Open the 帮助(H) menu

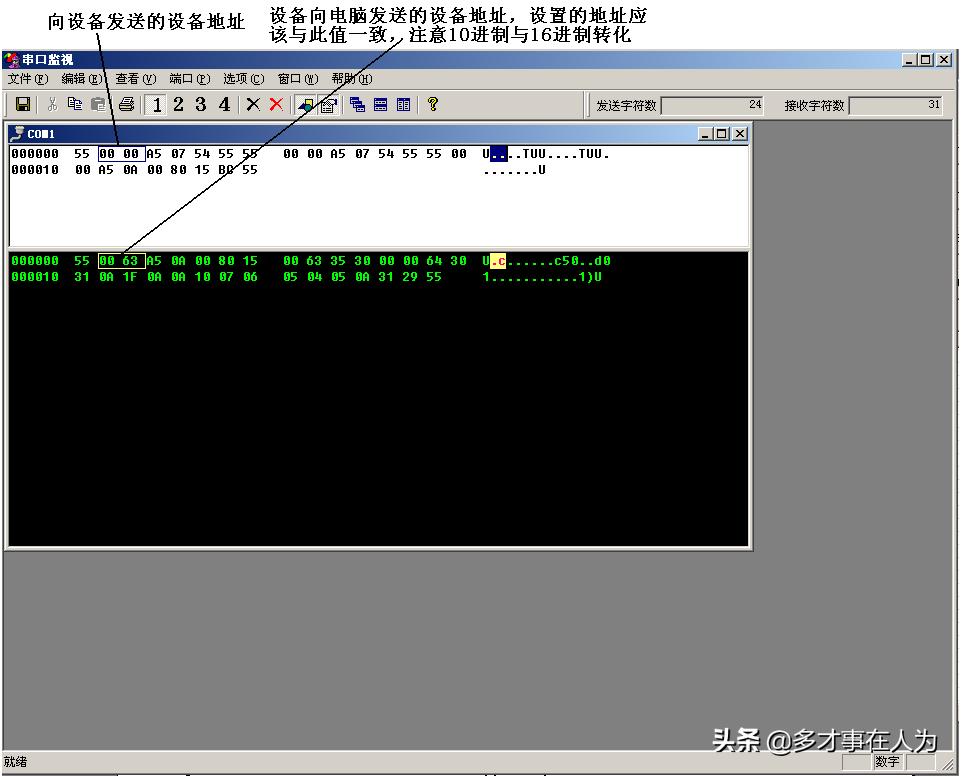click(352, 78)
